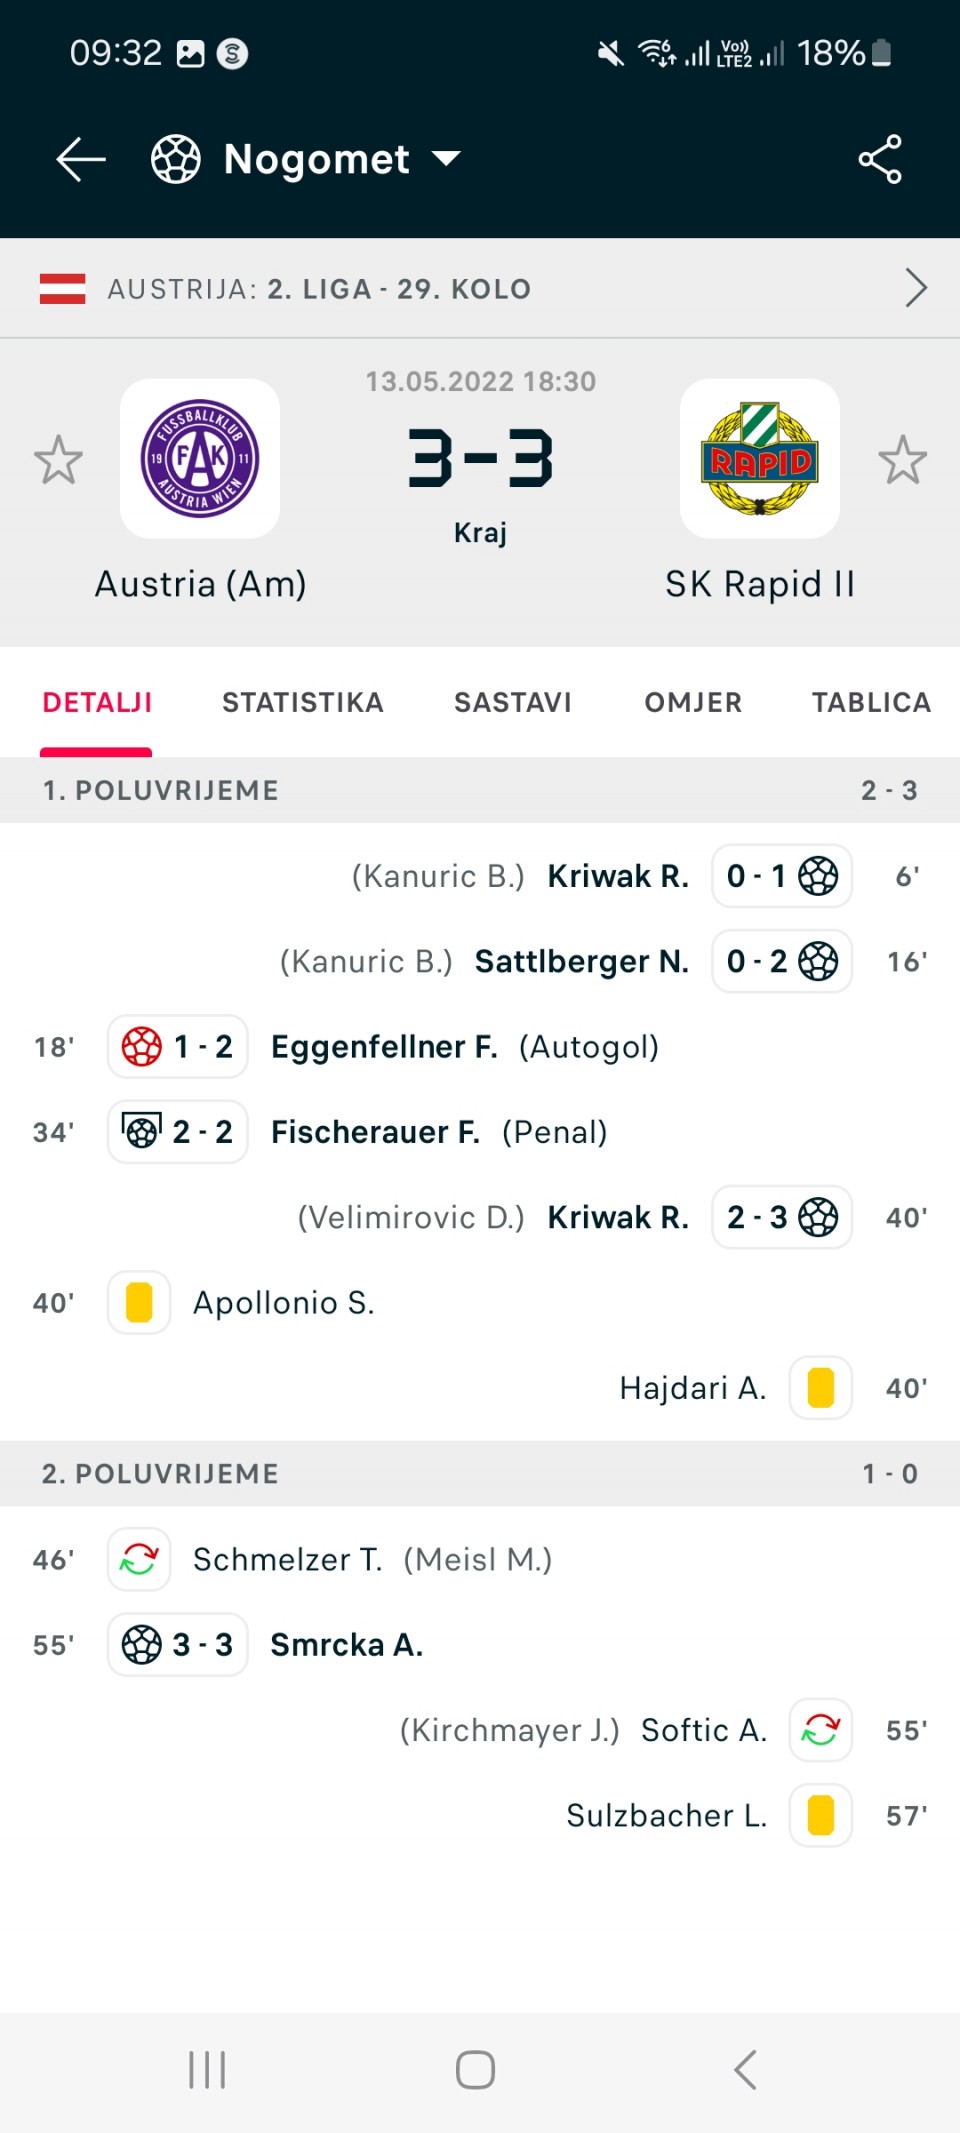The height and width of the screenshot is (2133, 960).
Task: Open the Omjer tab
Action: point(693,702)
